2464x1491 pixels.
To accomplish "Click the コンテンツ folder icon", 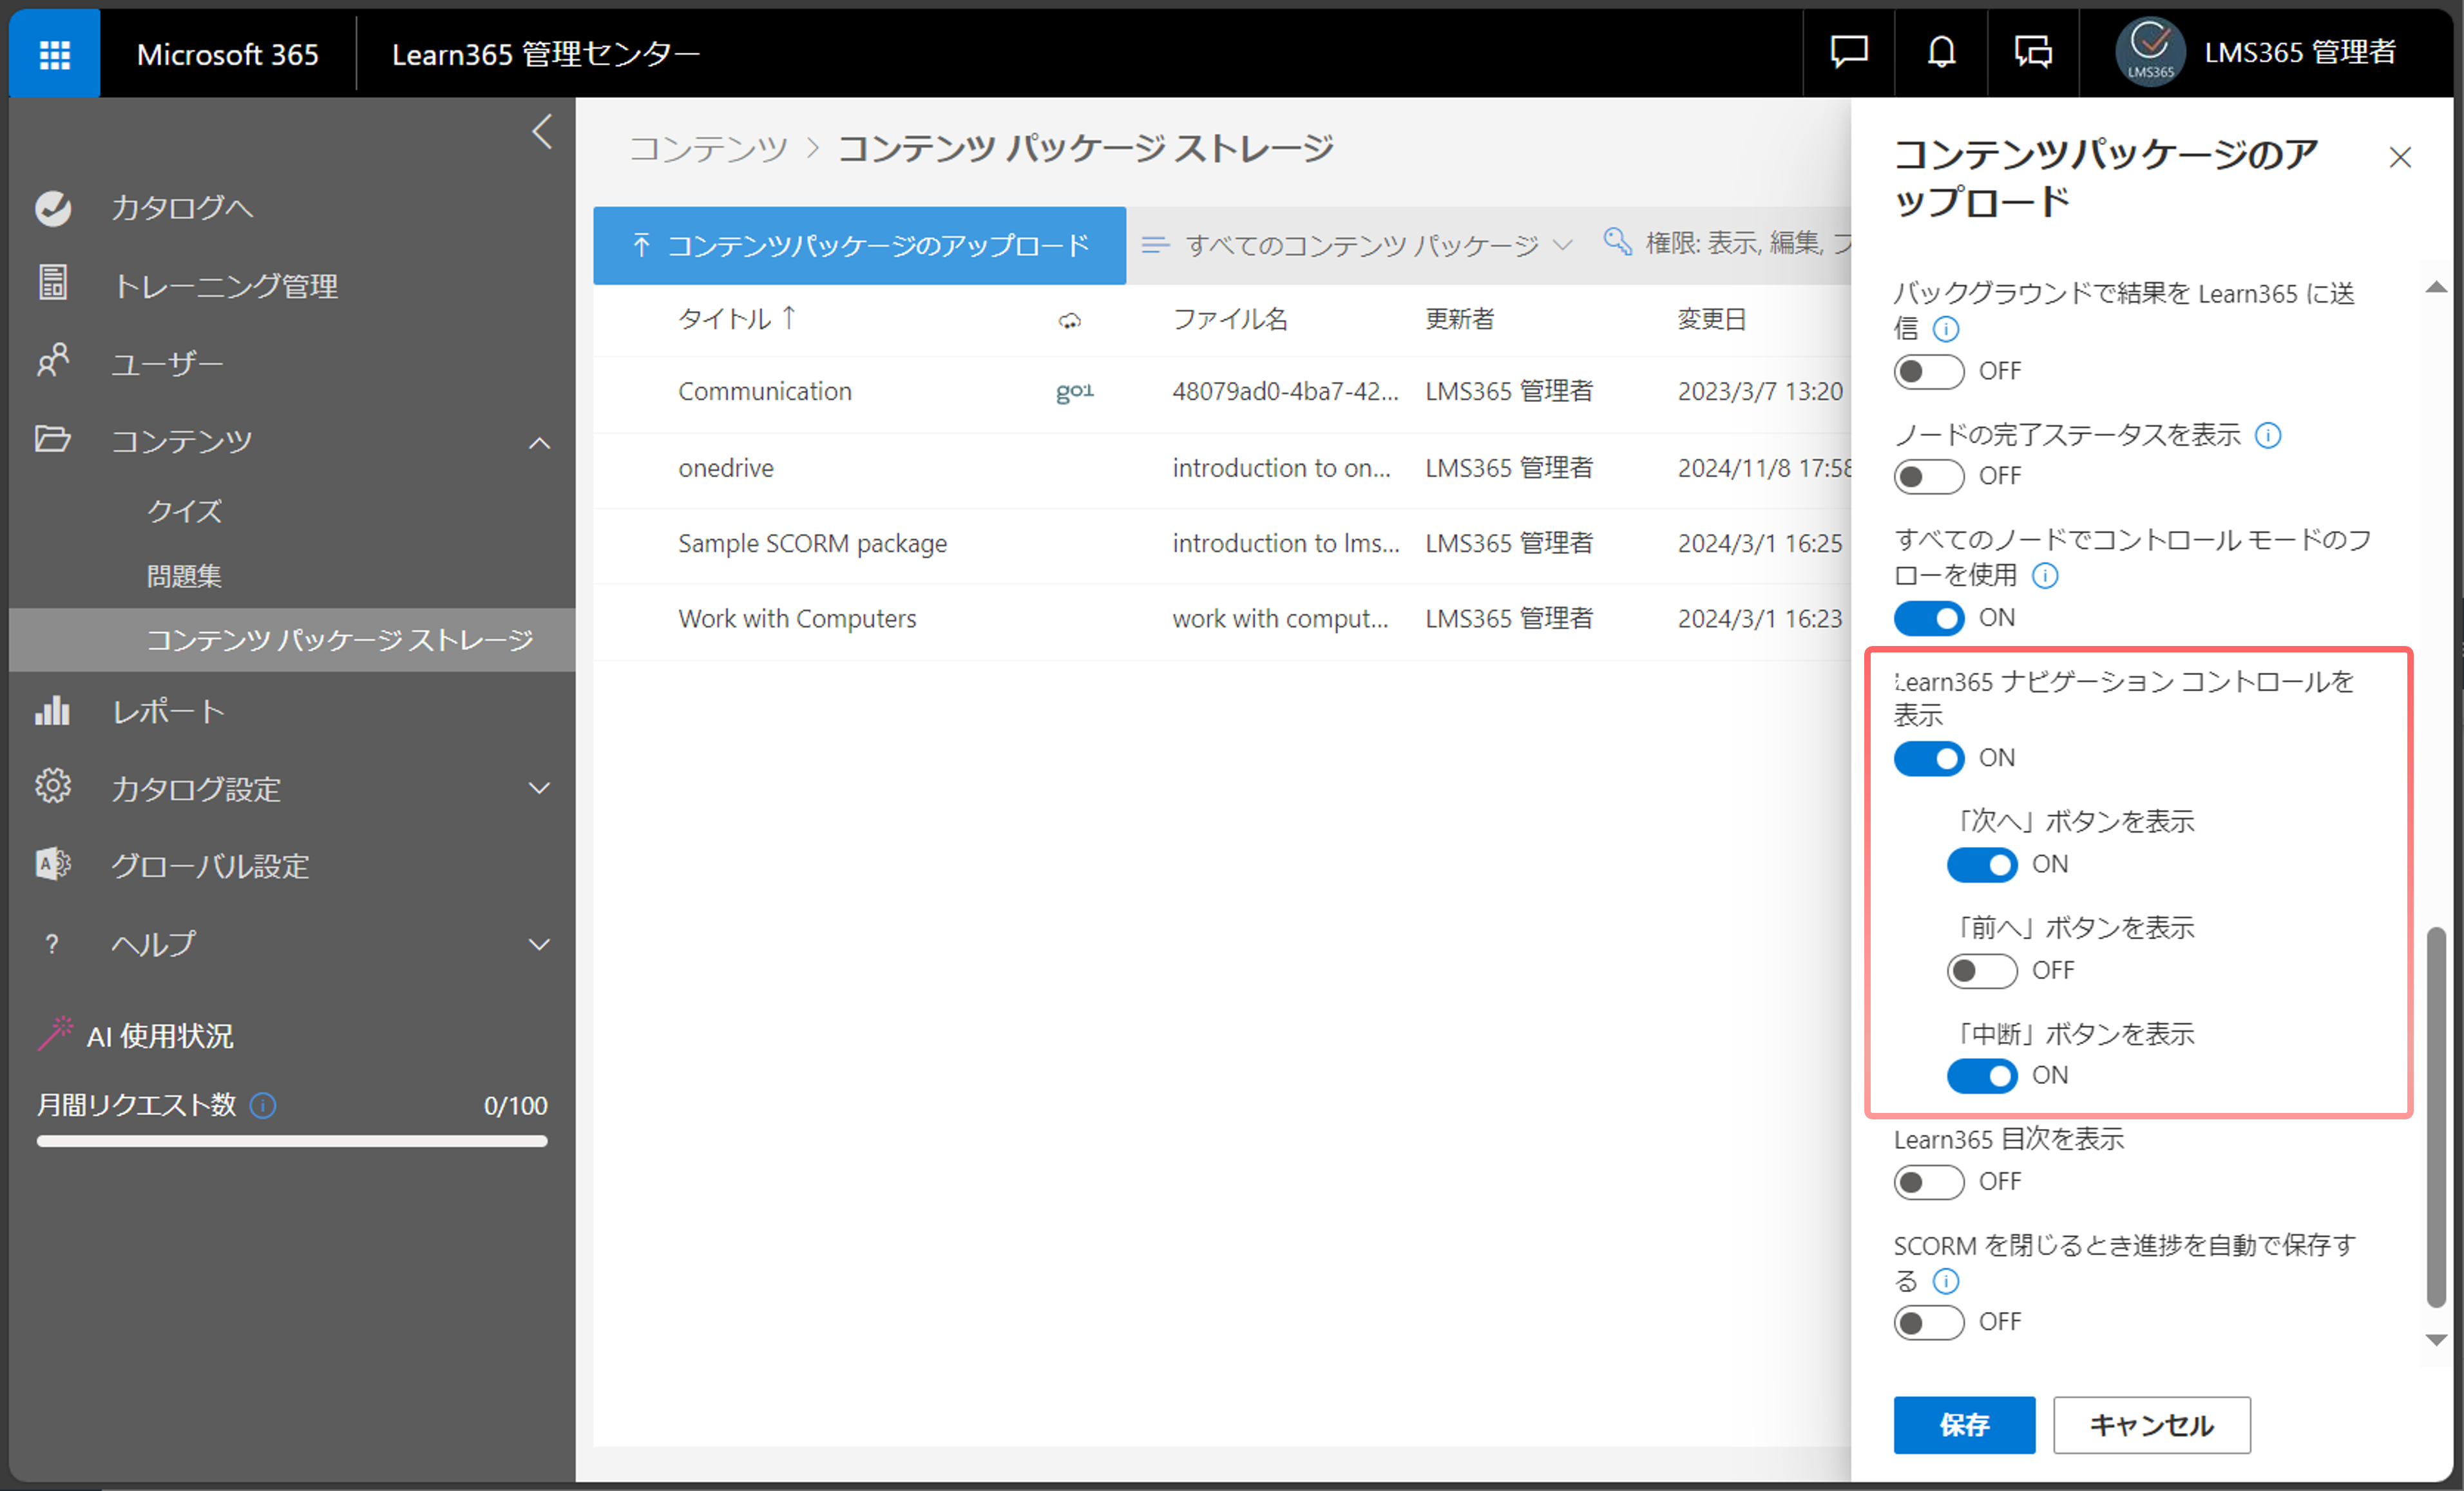I will [x=53, y=439].
